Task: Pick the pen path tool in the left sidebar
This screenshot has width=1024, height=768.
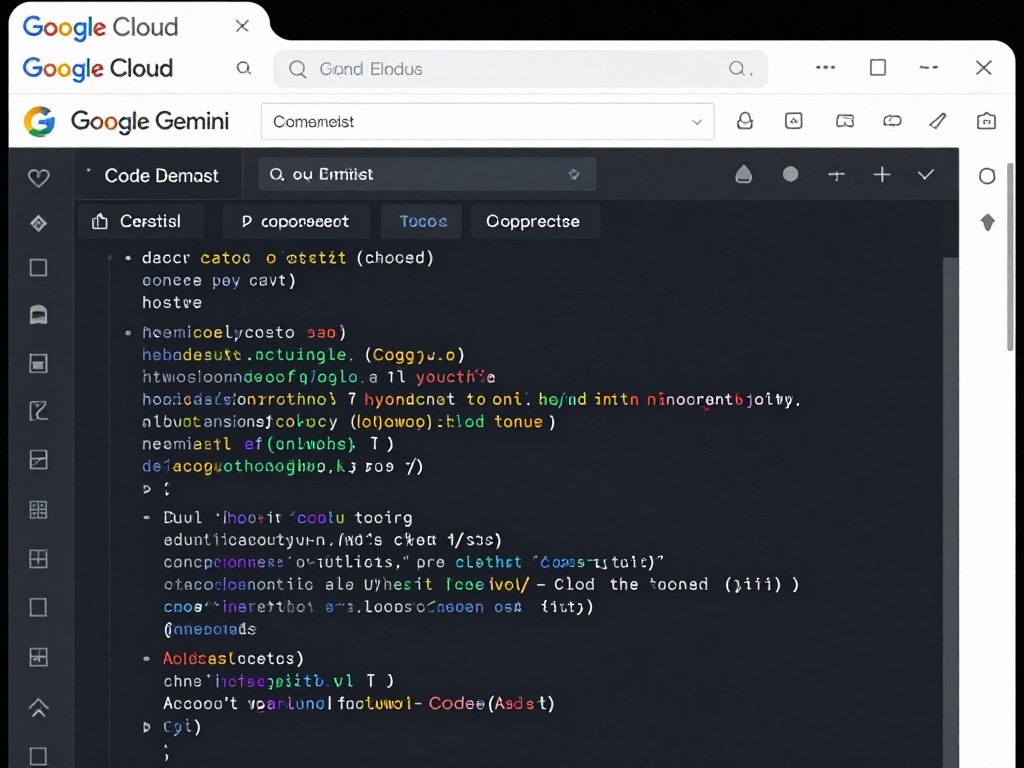Action: (38, 410)
